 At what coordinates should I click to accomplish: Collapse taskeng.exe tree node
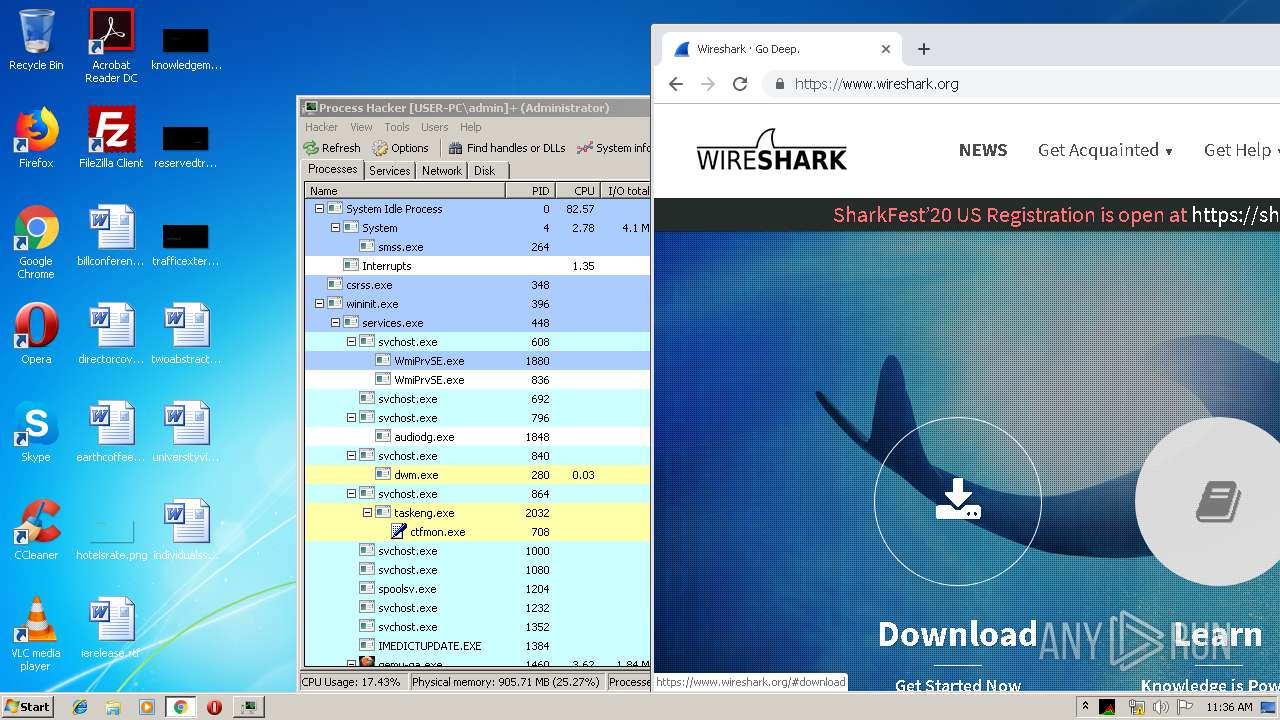[x=367, y=513]
